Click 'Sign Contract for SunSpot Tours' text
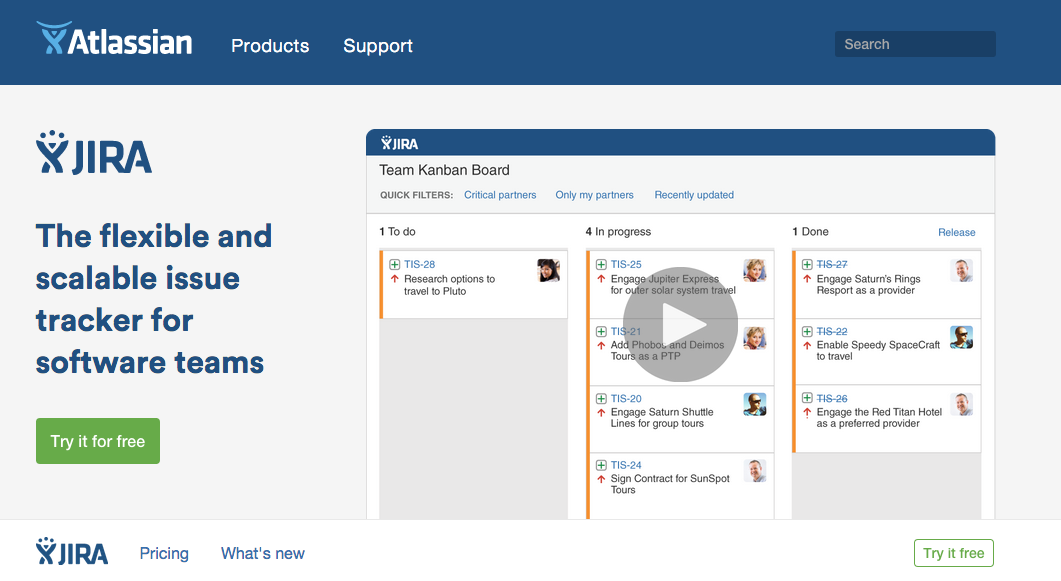 [670, 484]
